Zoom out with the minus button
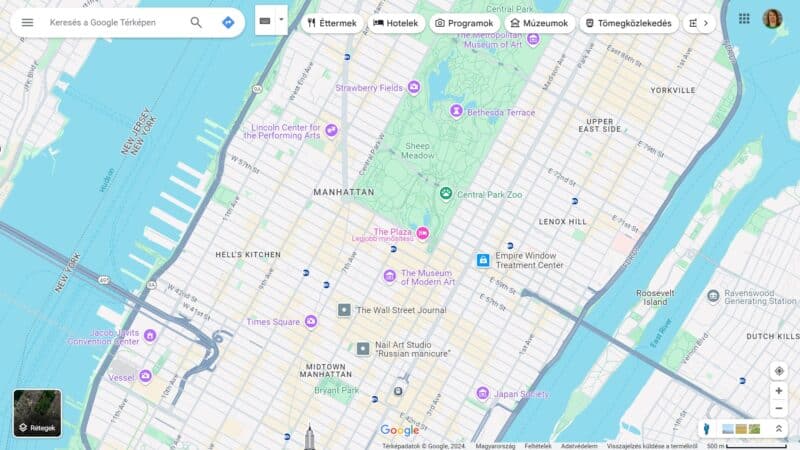800x450 pixels. tap(779, 408)
